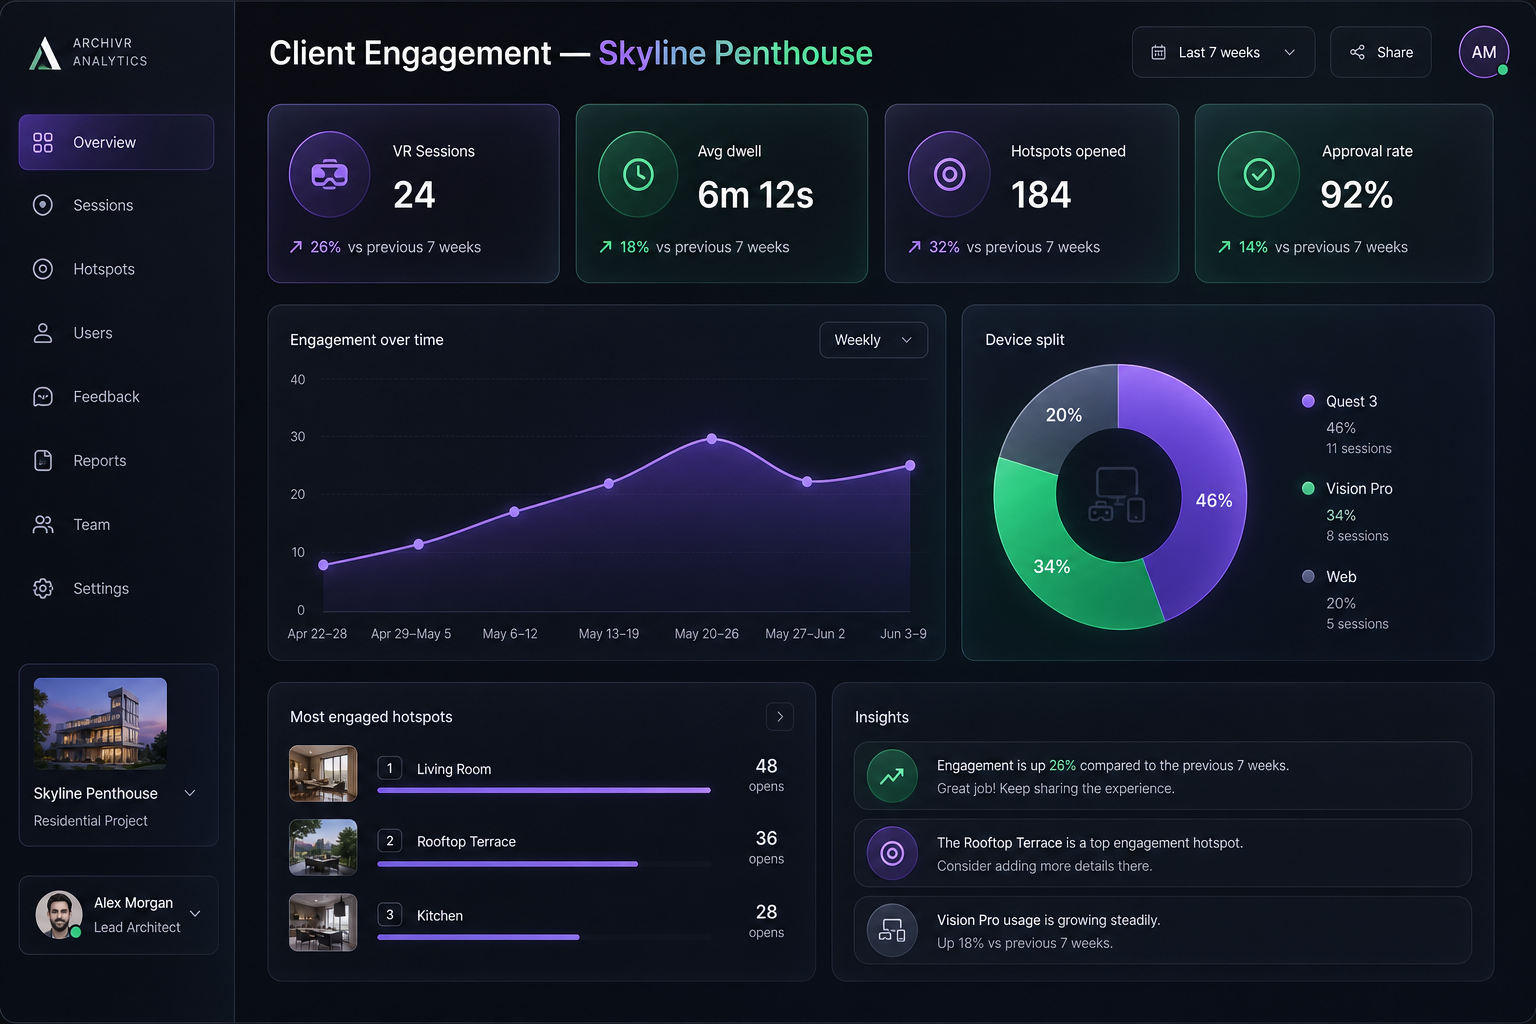
Task: Click the devices icon in donut chart center
Action: (1116, 495)
